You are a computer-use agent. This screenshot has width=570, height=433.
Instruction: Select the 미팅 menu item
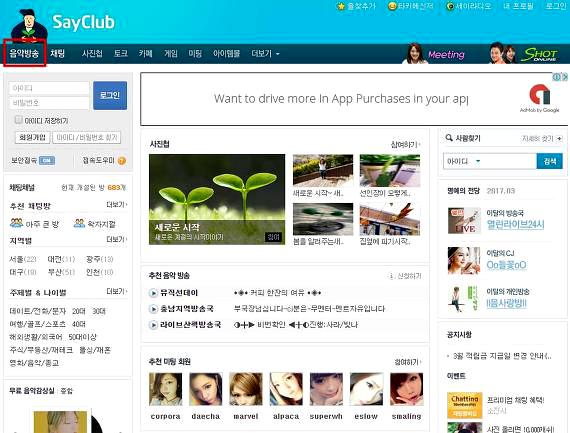coord(195,53)
